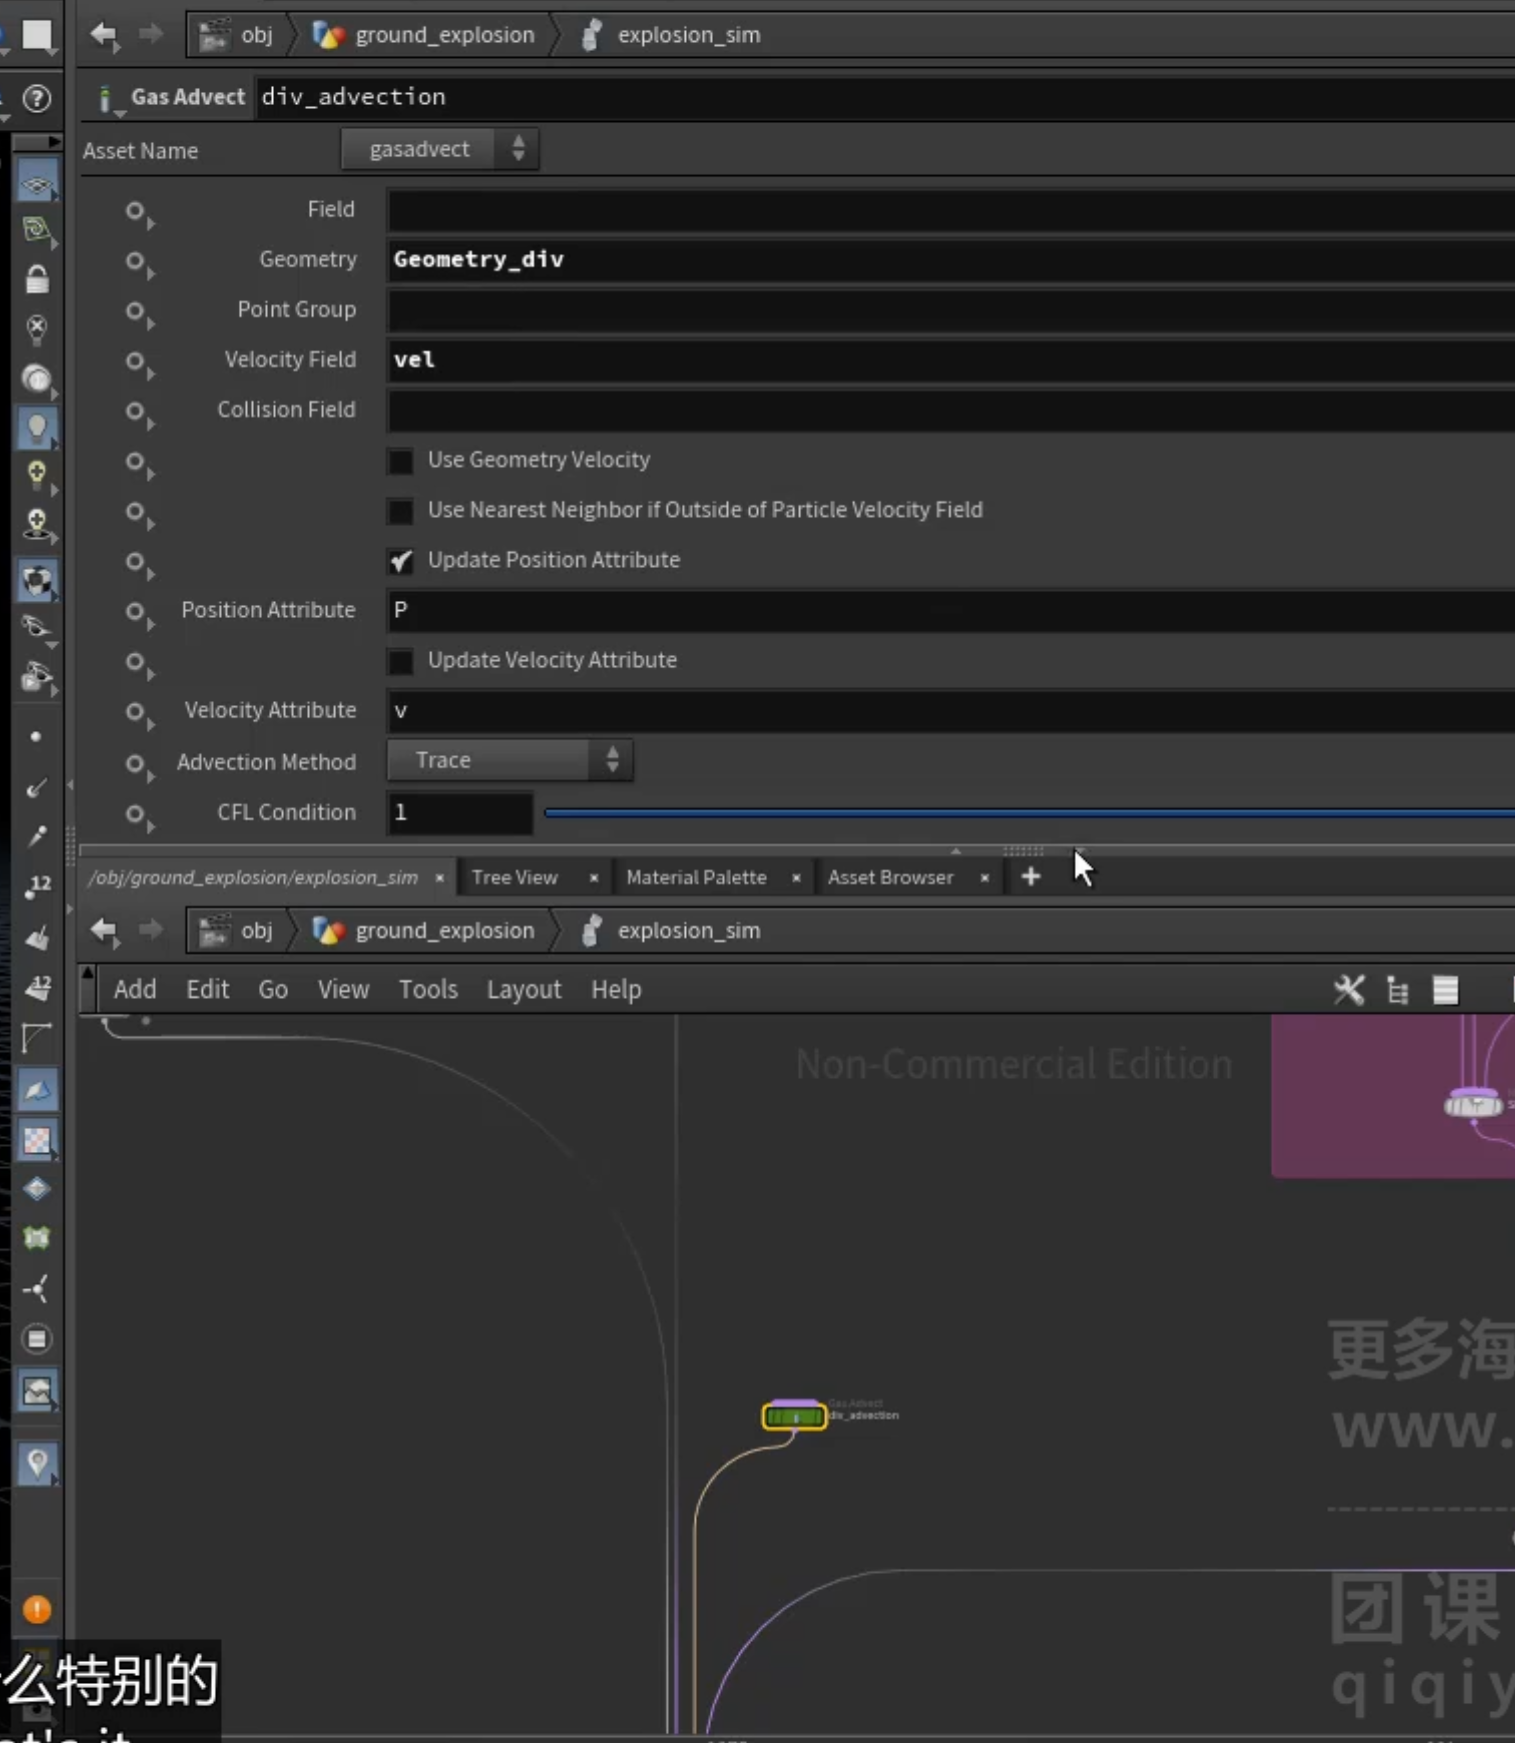
Task: Open the network editor Edit menu
Action: [x=207, y=989]
